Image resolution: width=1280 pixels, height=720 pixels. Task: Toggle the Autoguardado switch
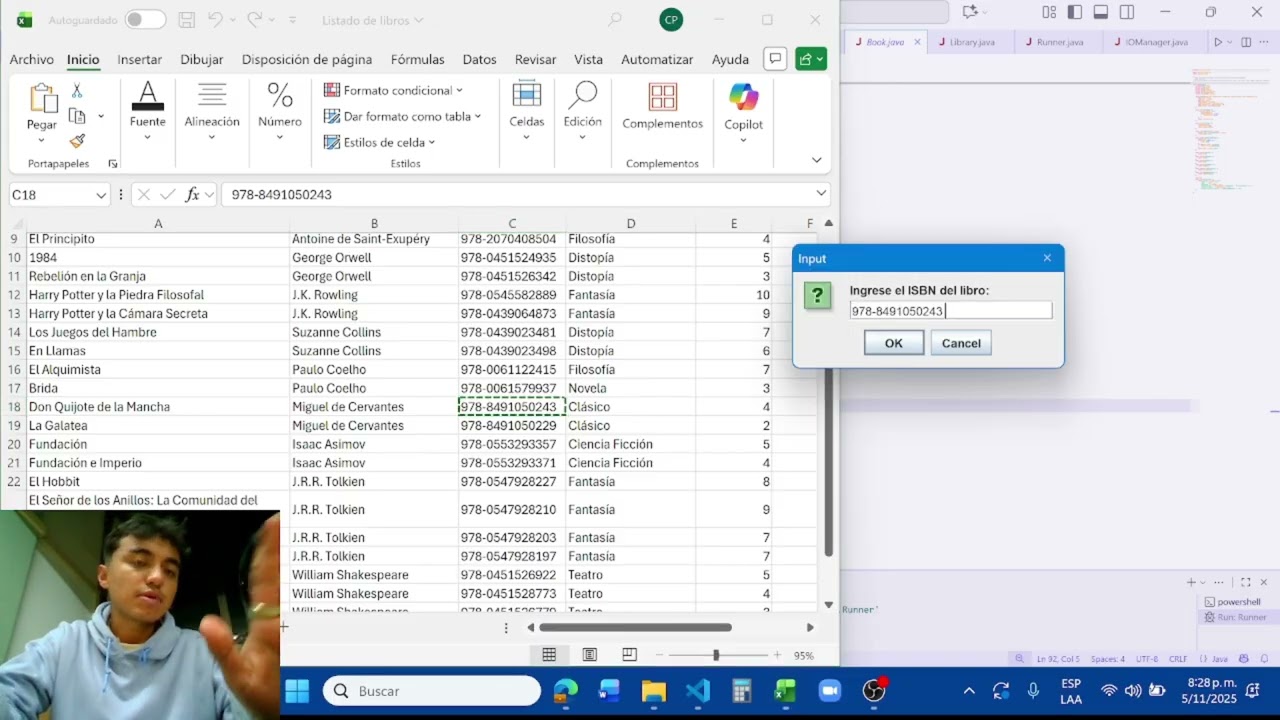tap(146, 20)
